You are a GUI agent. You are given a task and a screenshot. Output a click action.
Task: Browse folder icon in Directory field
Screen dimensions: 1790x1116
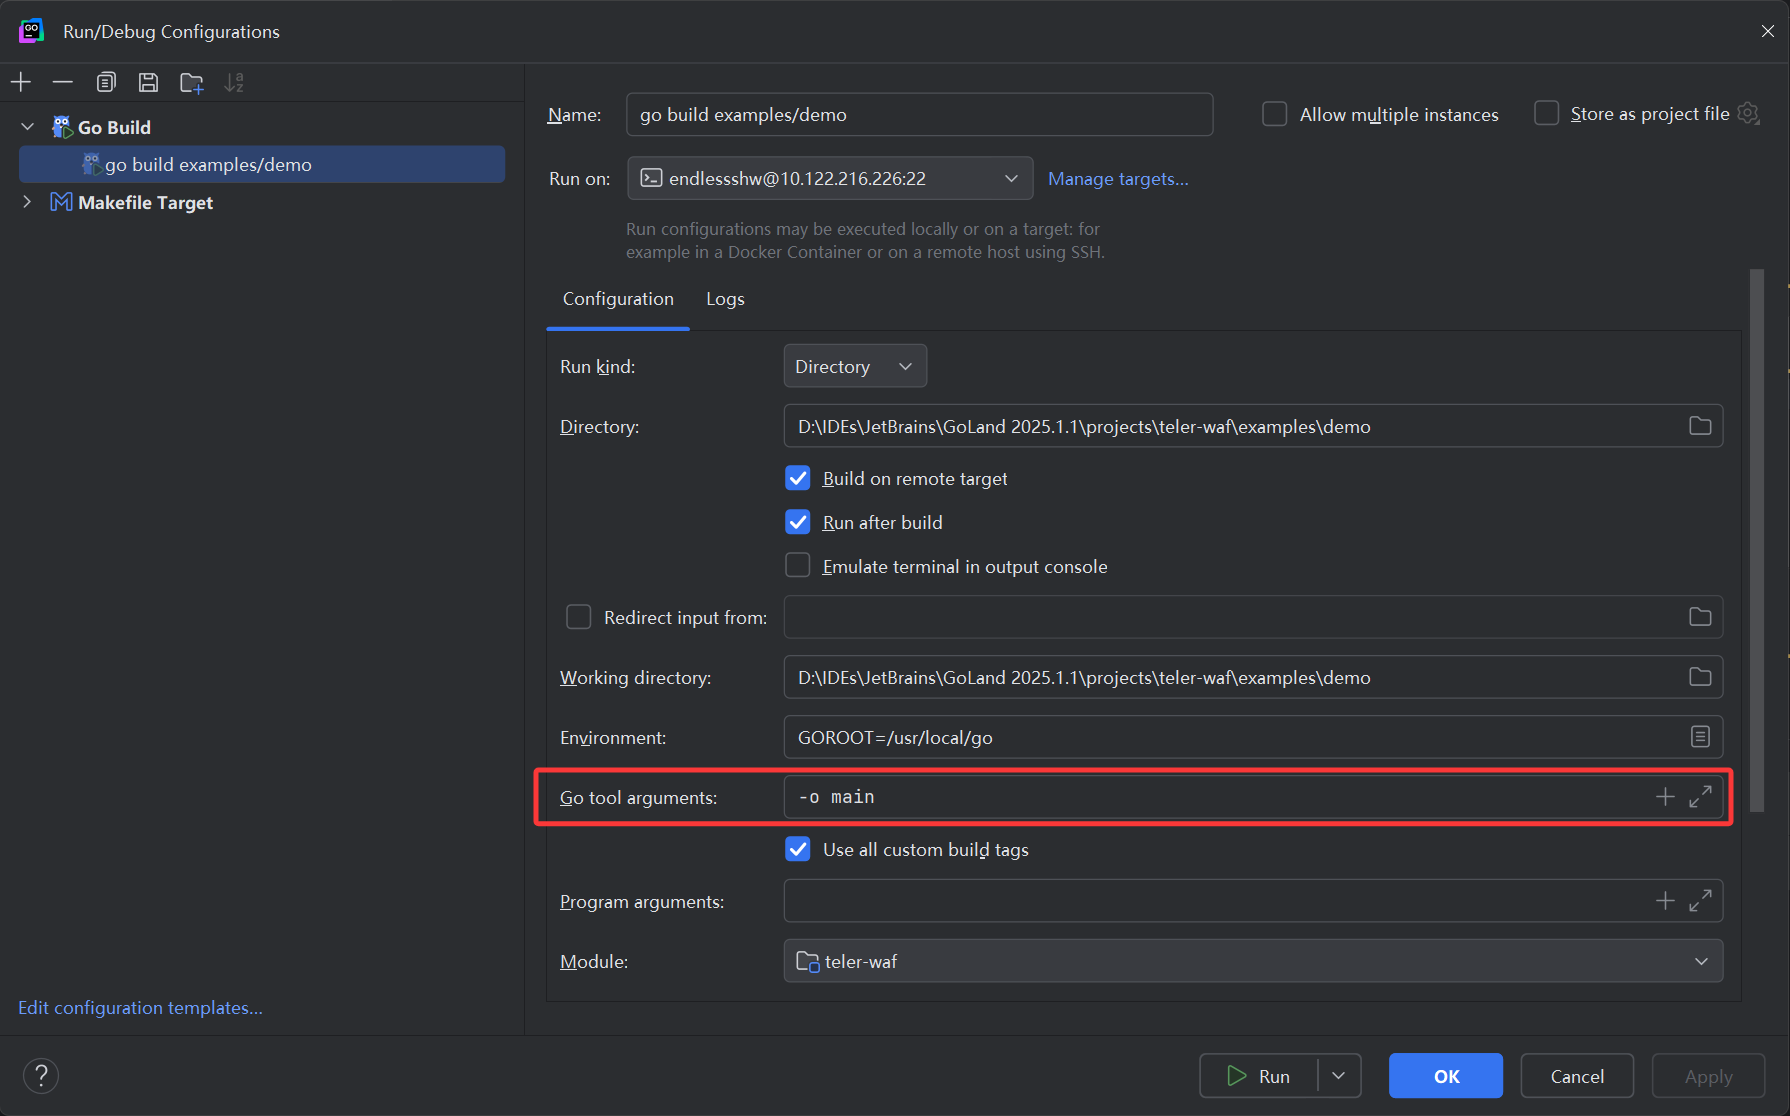[1700, 426]
